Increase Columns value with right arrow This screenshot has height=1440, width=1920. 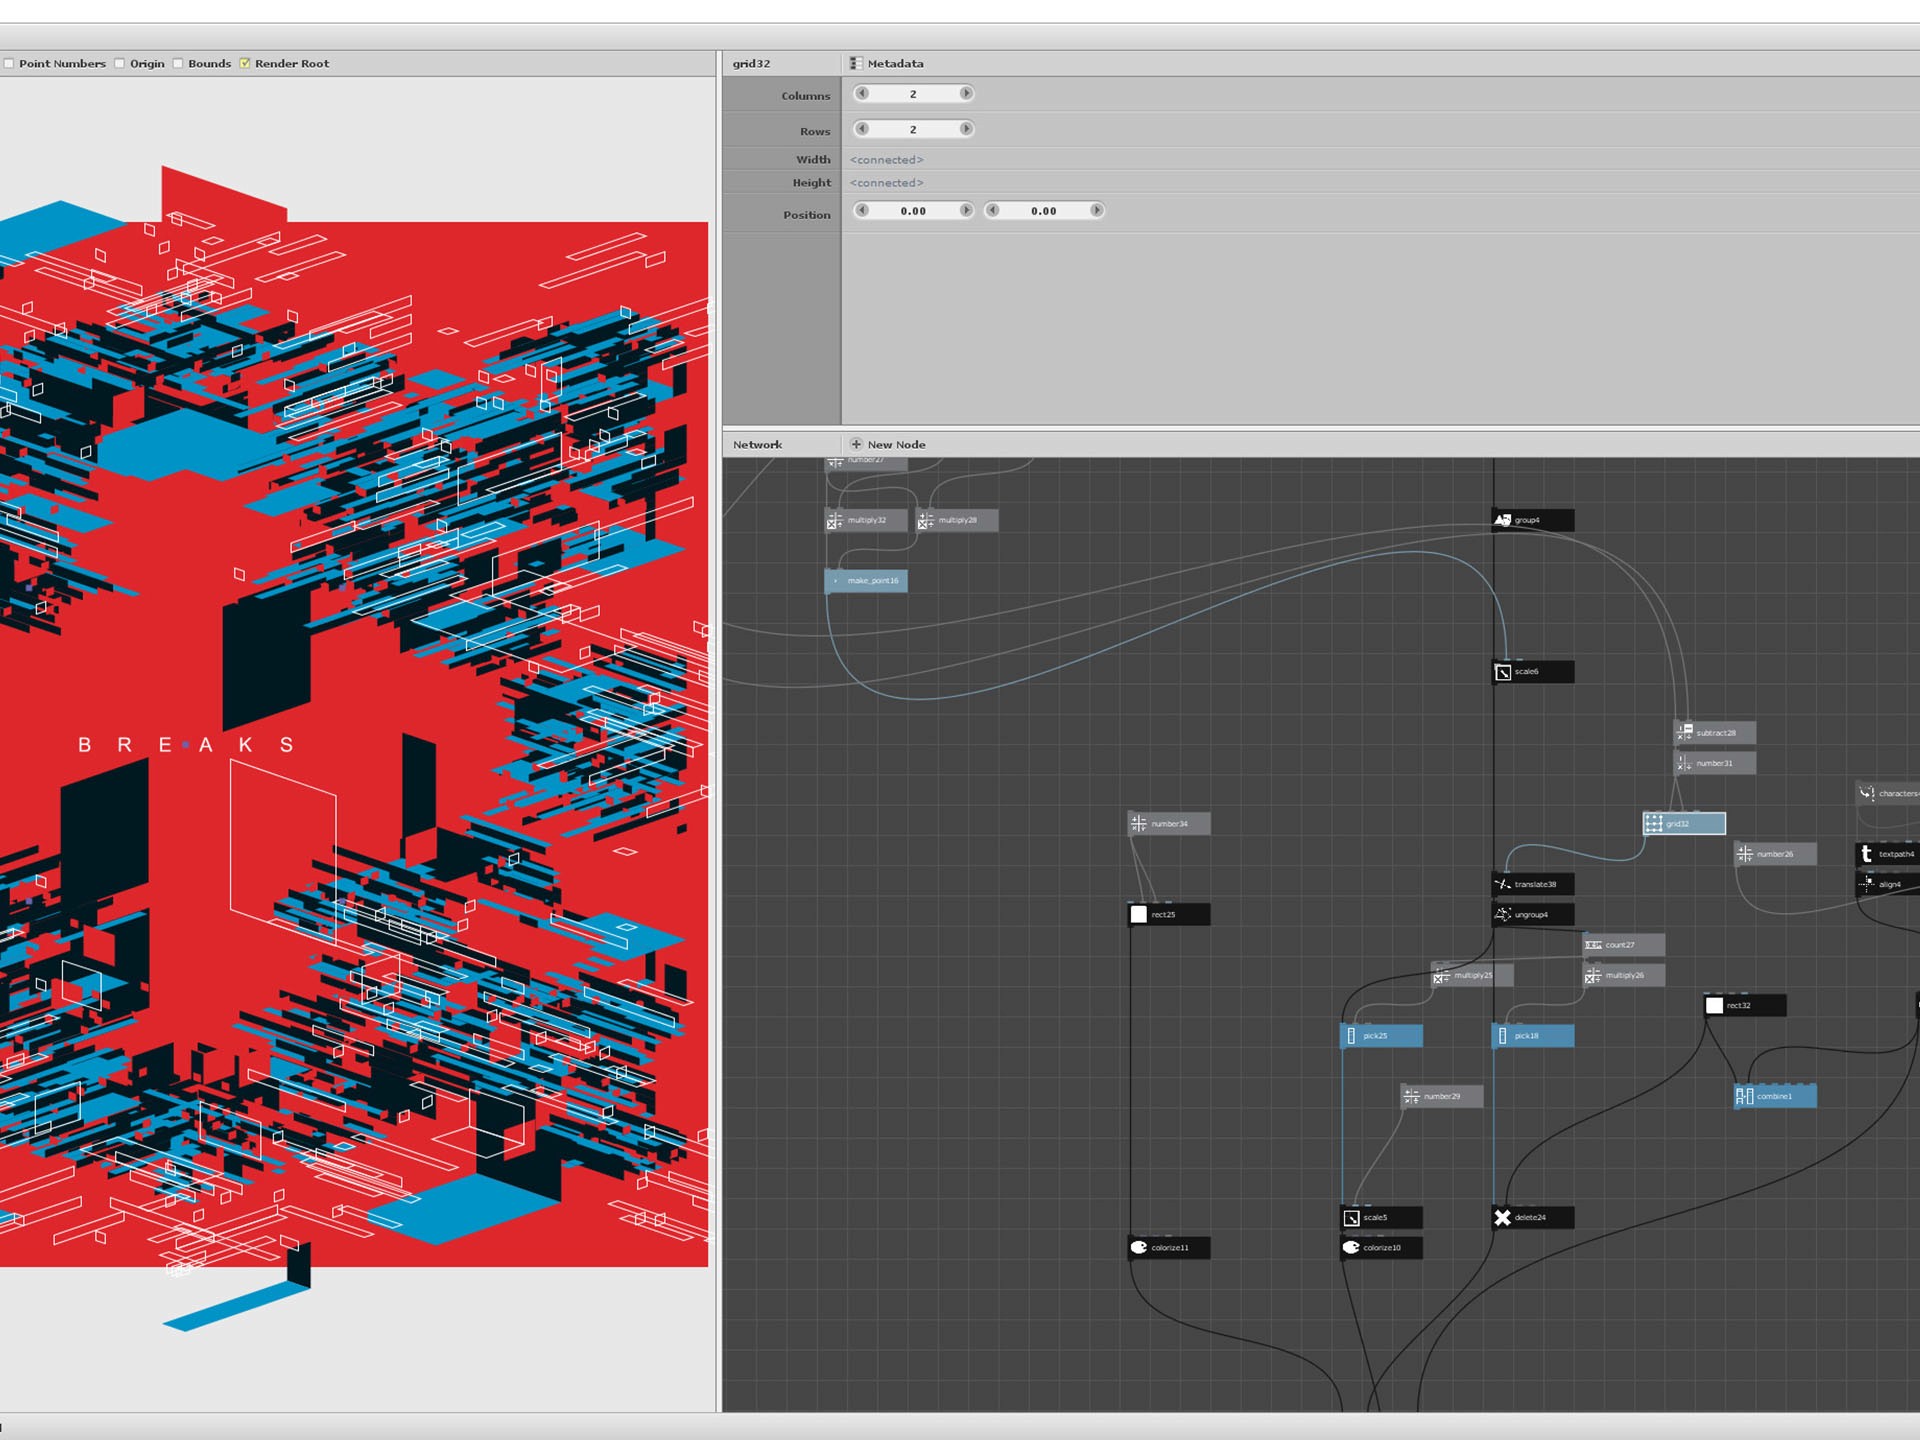[x=965, y=93]
